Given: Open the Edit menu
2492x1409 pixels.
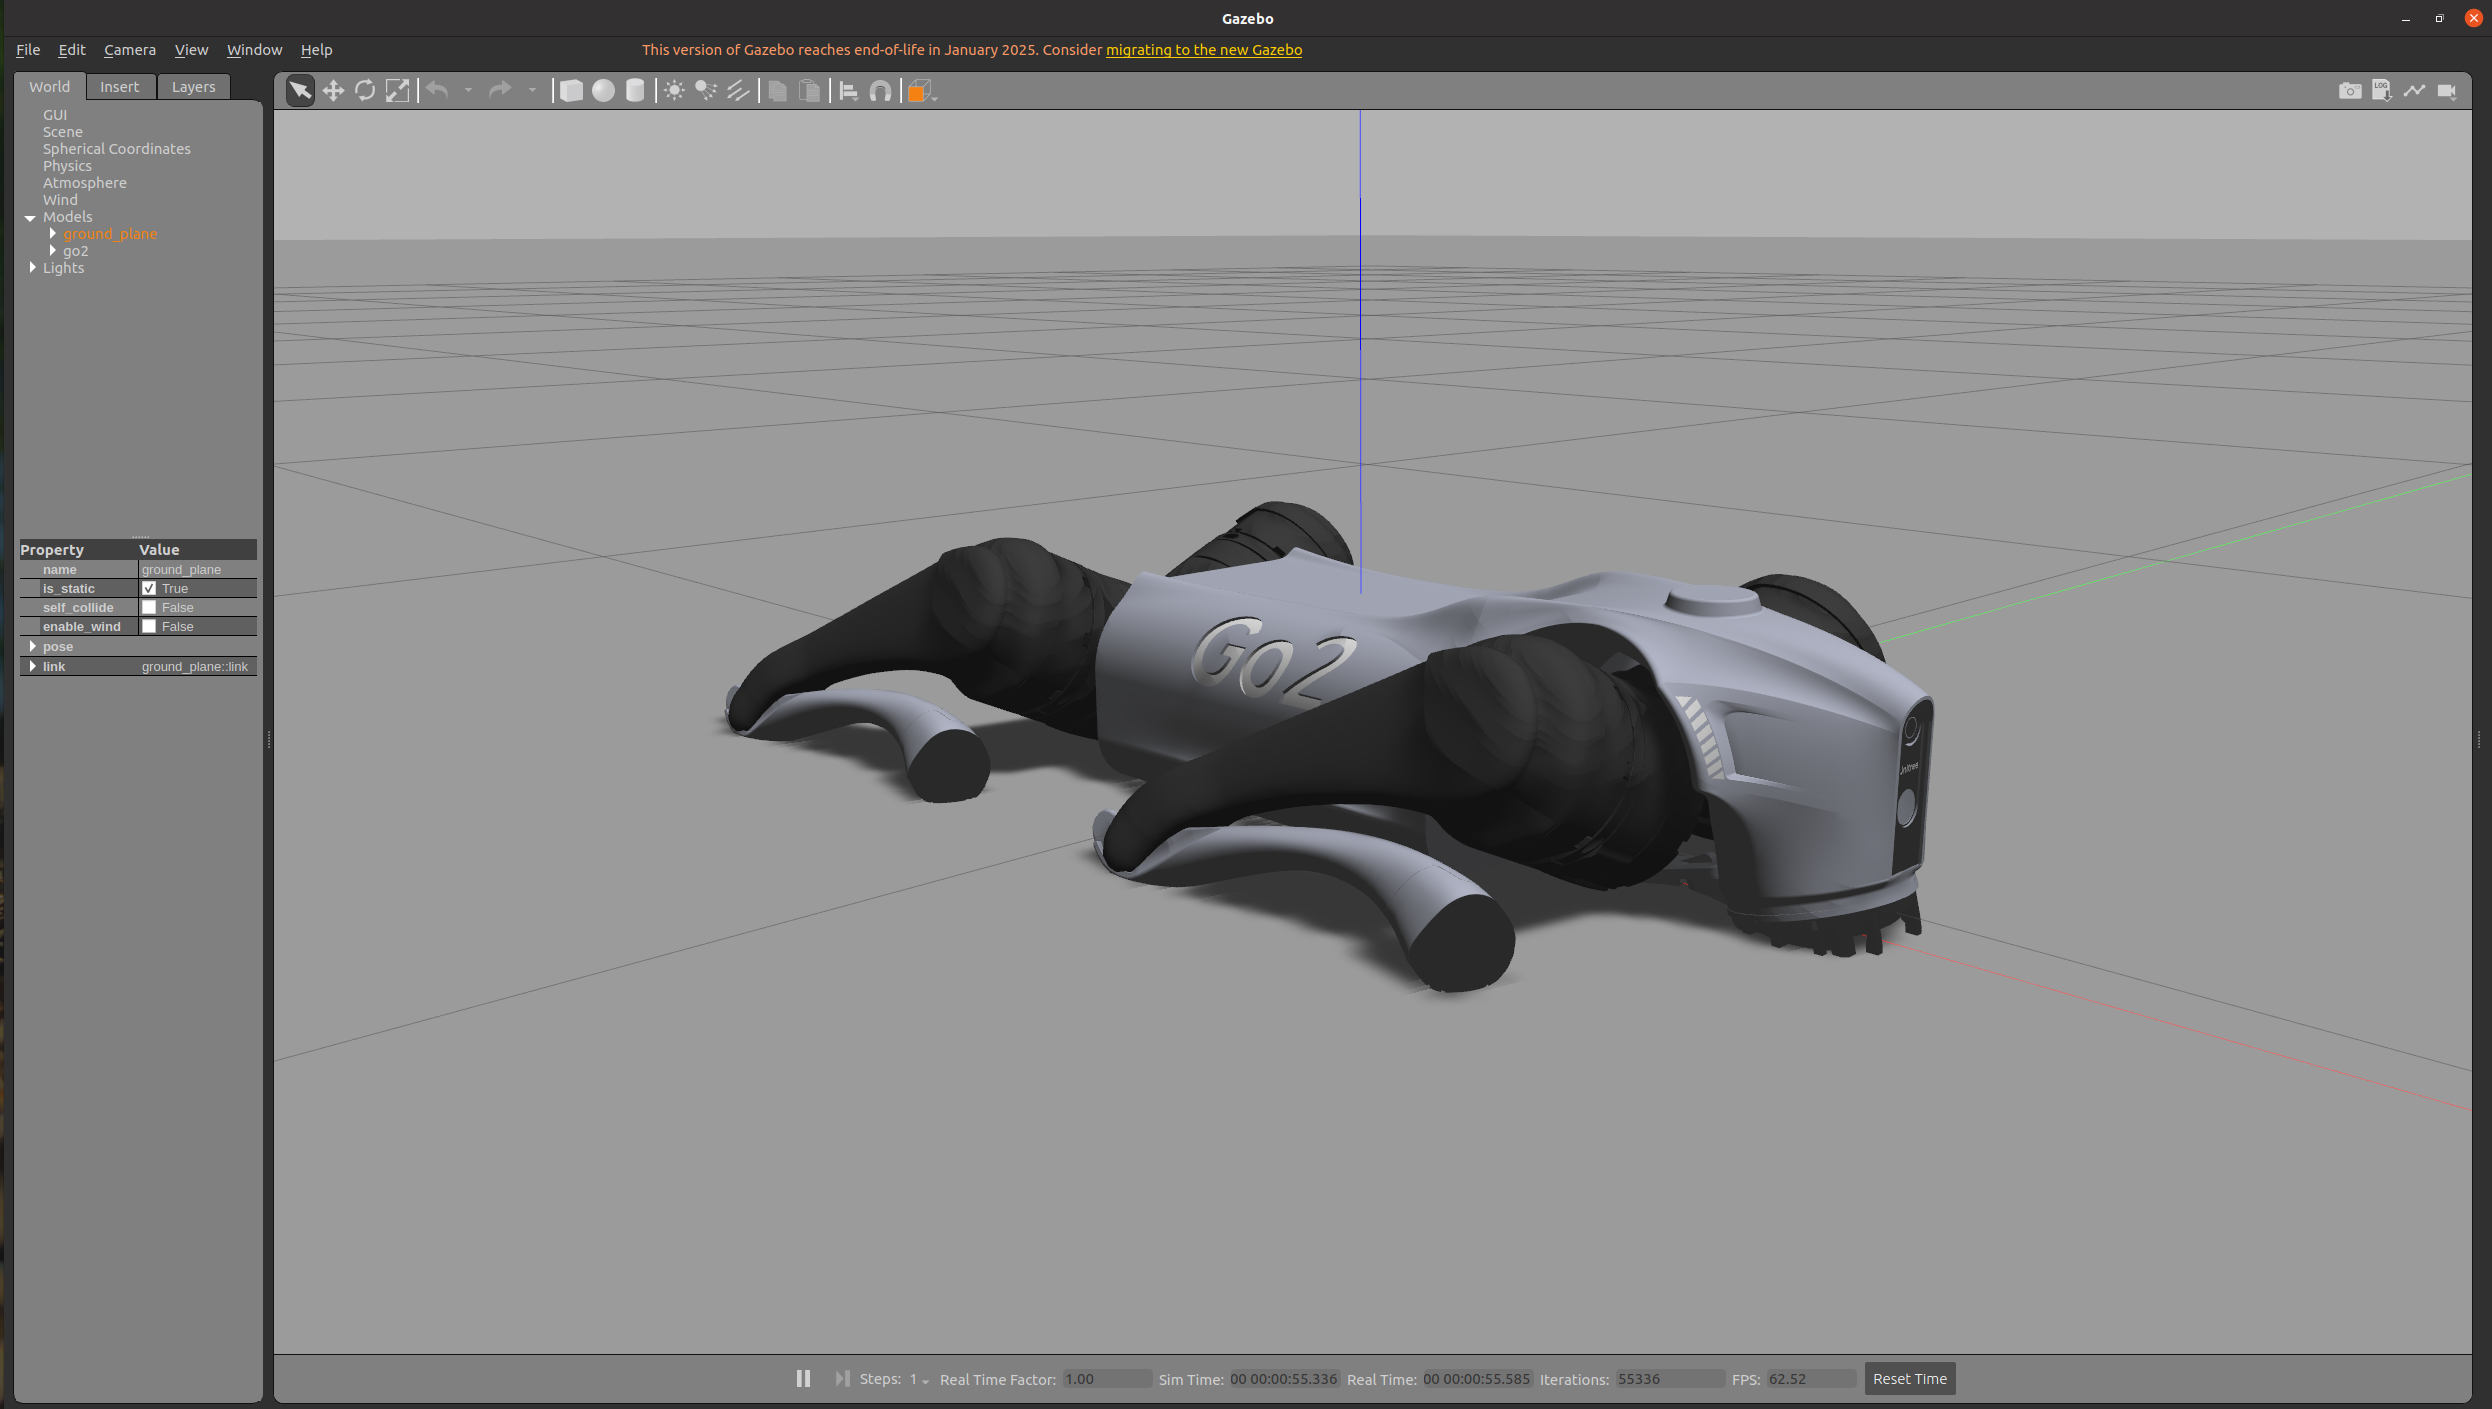Looking at the screenshot, I should [x=72, y=50].
